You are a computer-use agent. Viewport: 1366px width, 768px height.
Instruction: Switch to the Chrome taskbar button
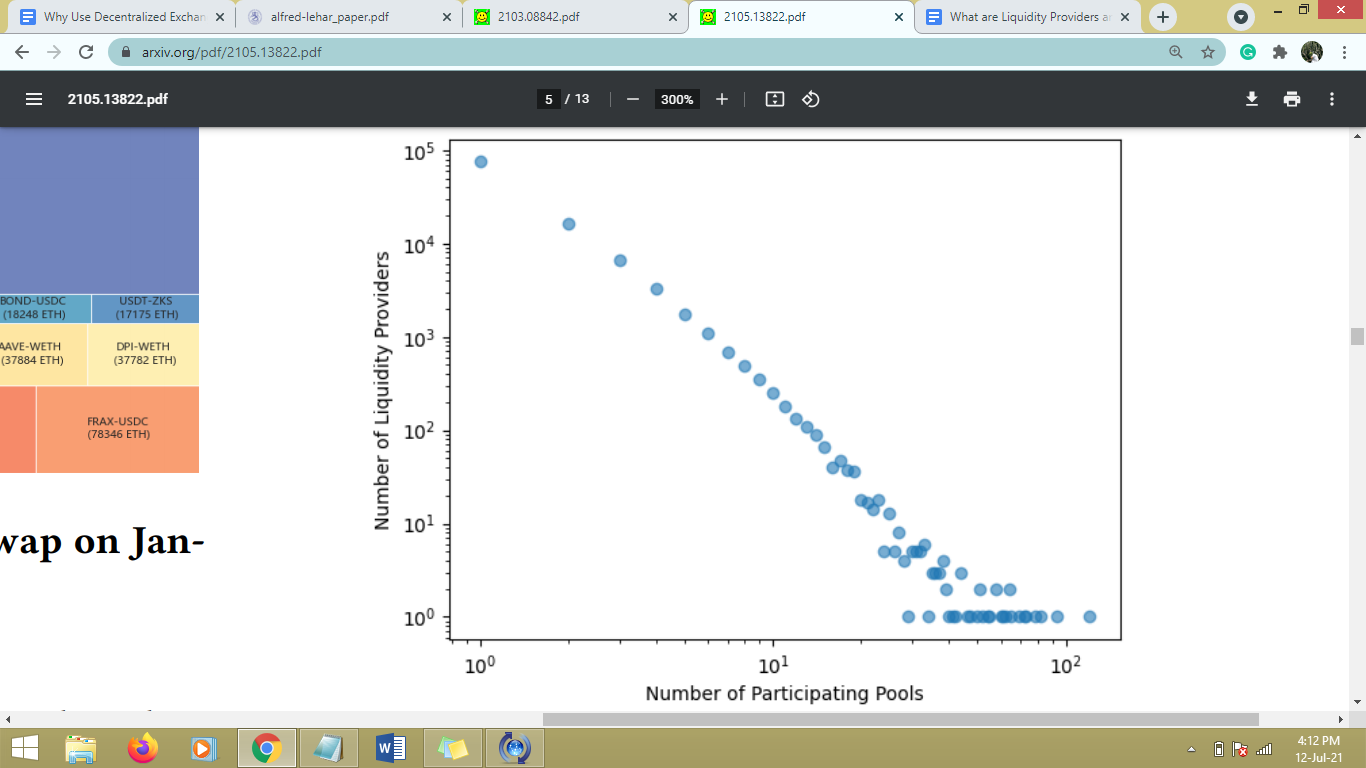click(x=266, y=748)
